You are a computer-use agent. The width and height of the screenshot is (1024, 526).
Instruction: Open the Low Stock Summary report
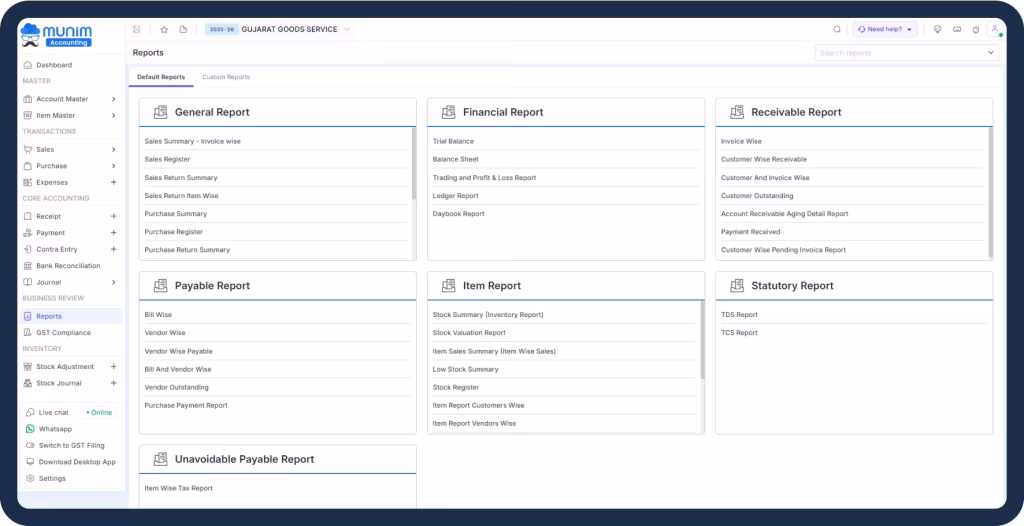(x=466, y=369)
